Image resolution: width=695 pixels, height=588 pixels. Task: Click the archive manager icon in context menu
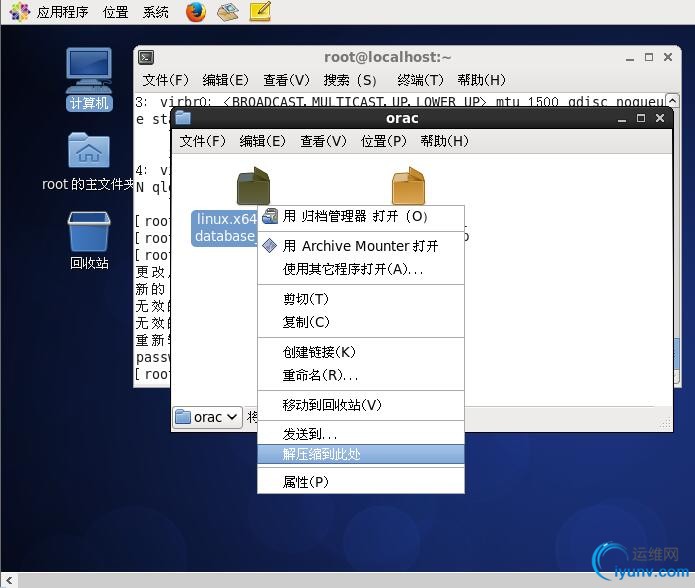270,216
